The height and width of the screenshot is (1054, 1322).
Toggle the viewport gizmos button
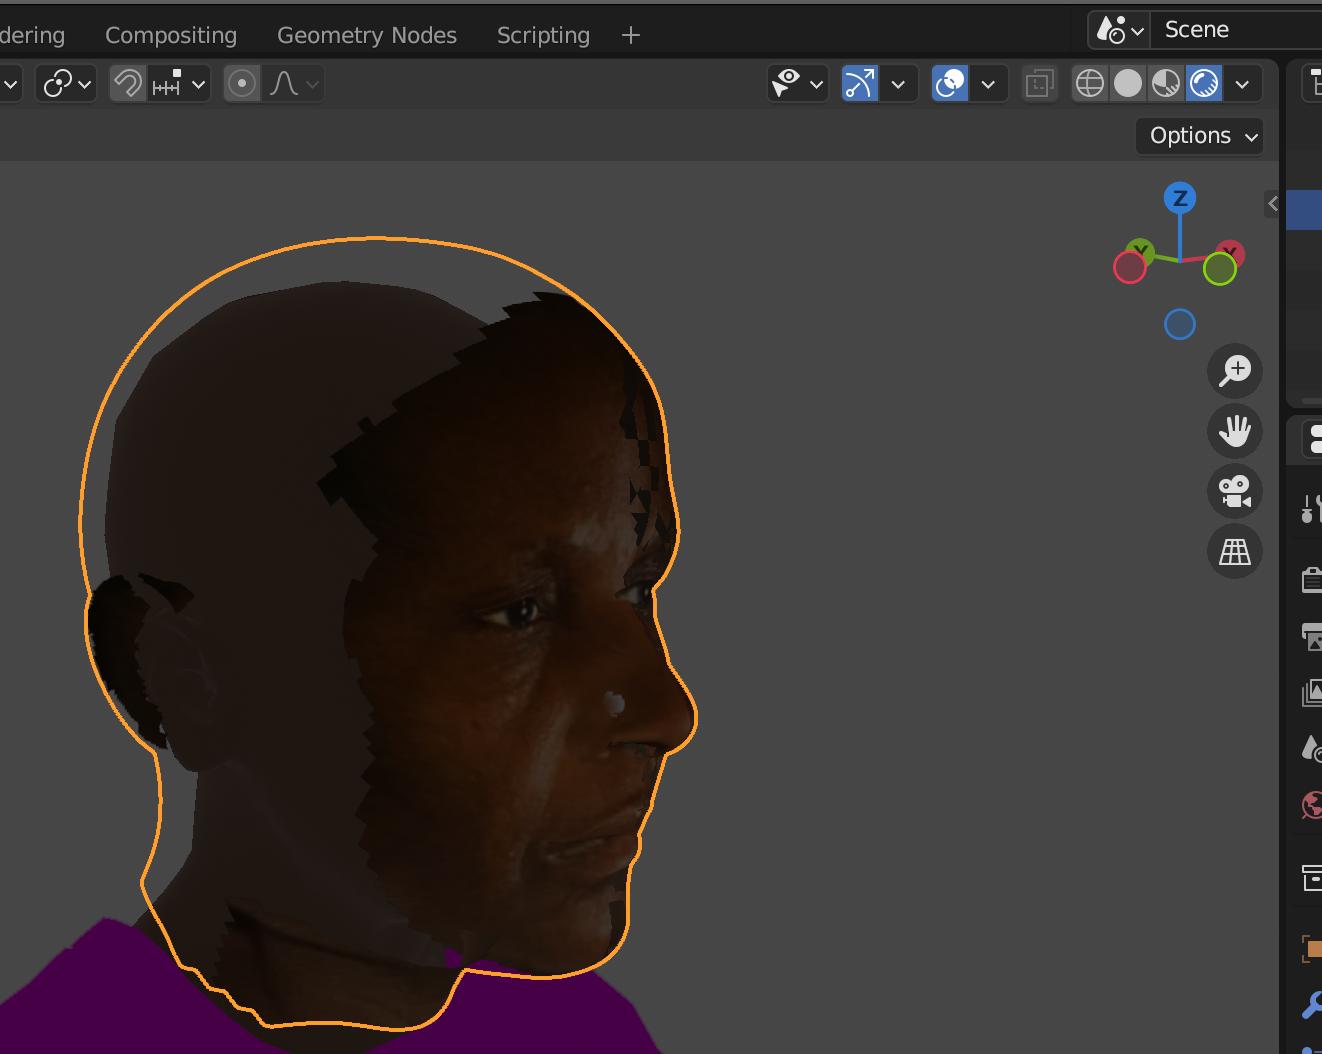coord(860,84)
